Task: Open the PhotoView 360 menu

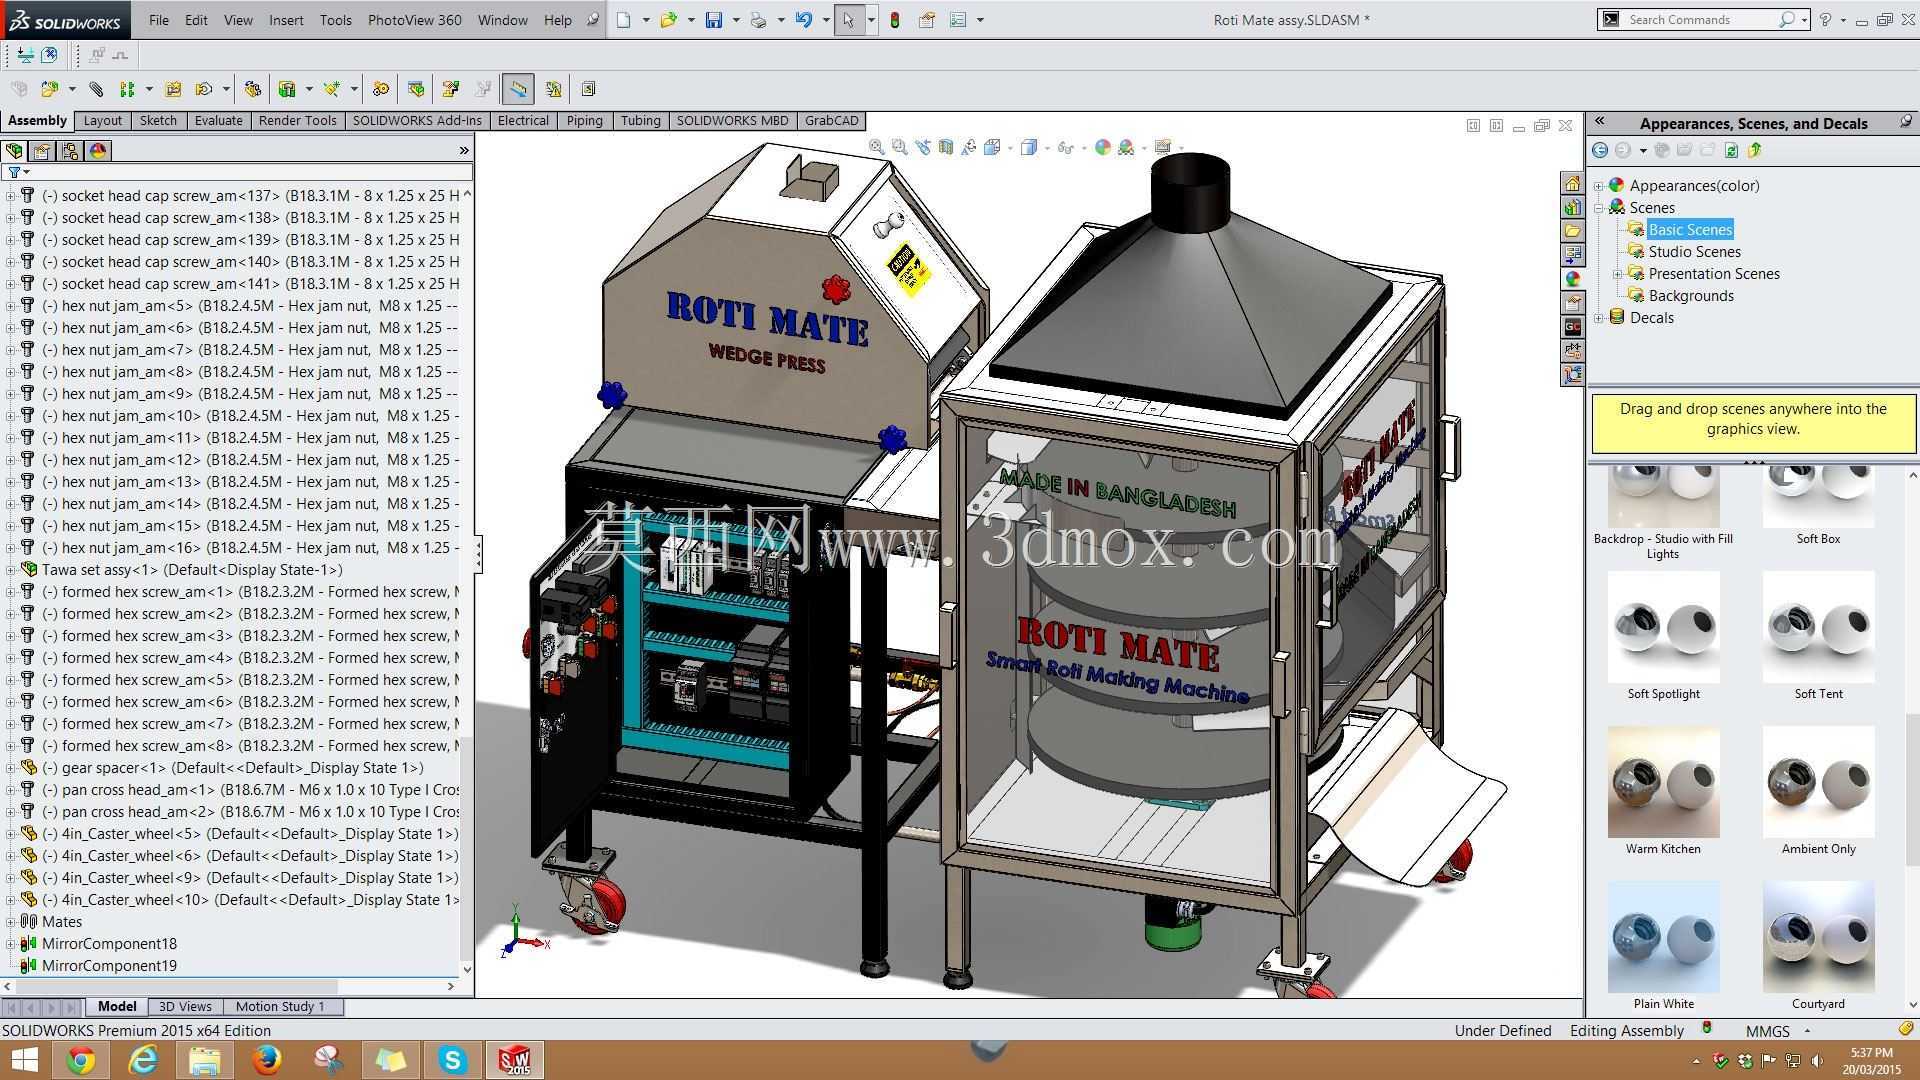Action: [415, 20]
